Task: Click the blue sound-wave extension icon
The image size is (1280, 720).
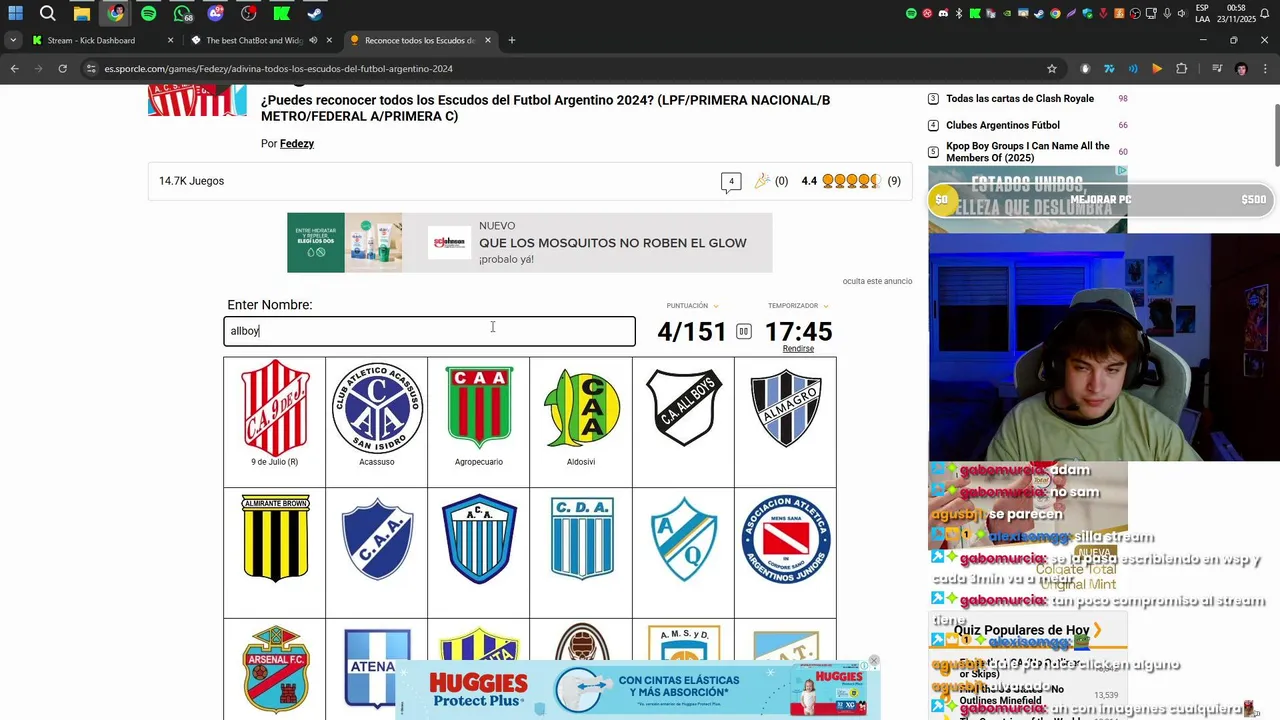Action: pos(1133,69)
